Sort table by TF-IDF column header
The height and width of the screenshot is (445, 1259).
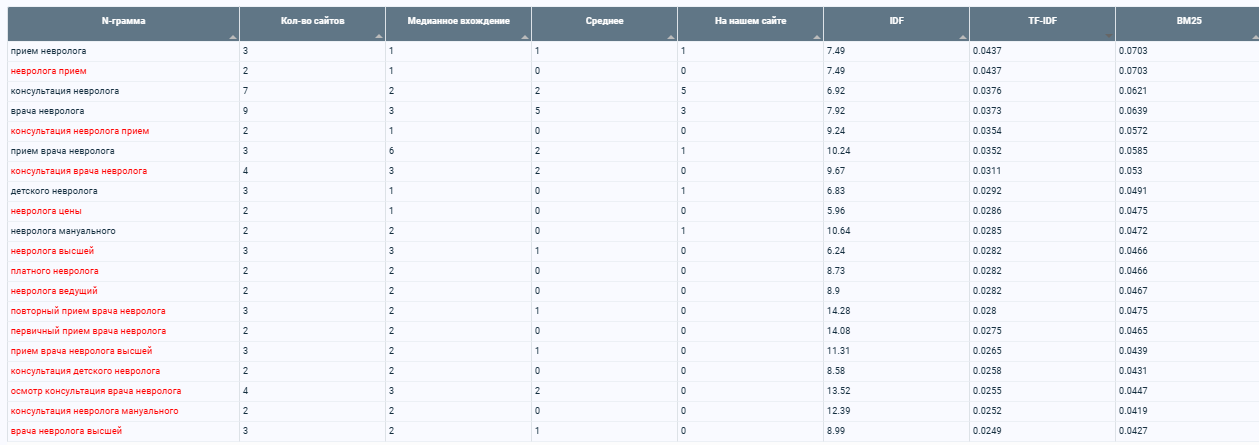(1042, 20)
